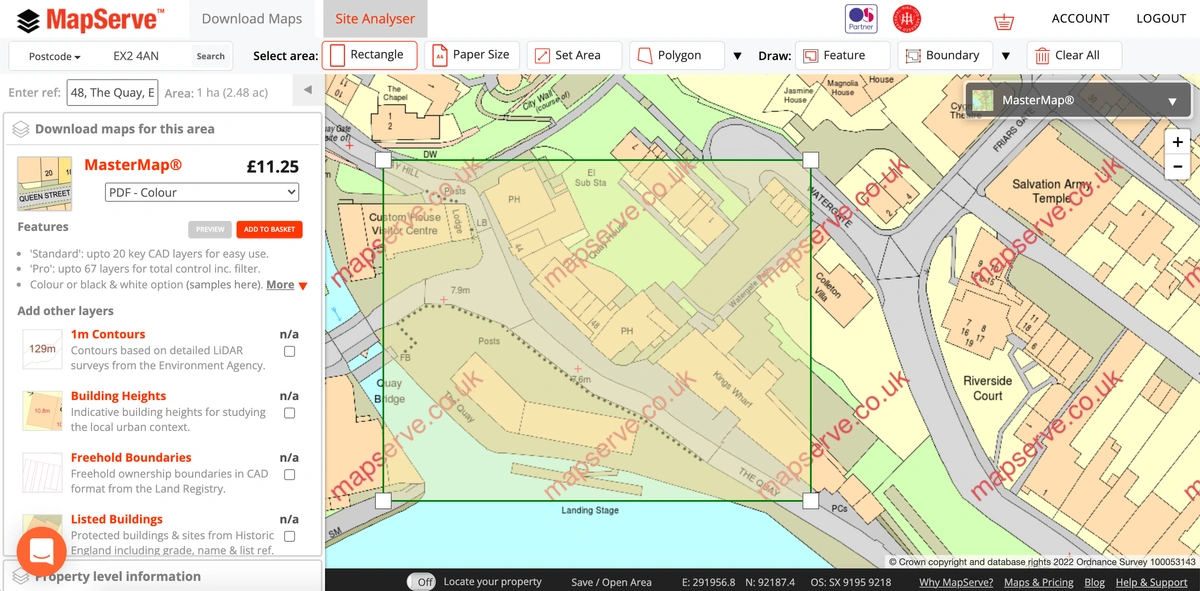Viewport: 1200px width, 591px height.
Task: Click ADD TO BASKET button
Action: click(270, 230)
